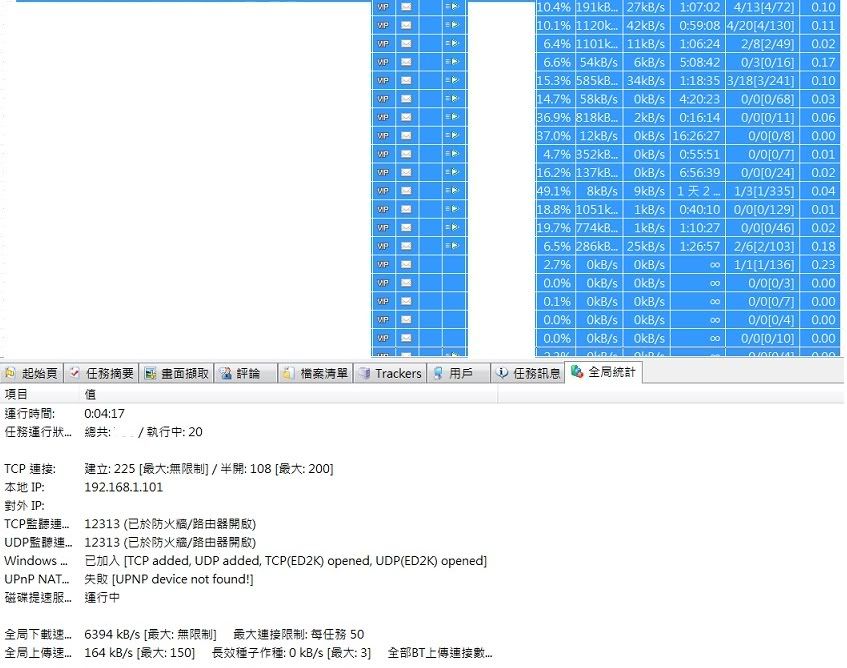Switch to the 評論 tab
The width and height of the screenshot is (847, 668).
click(241, 373)
